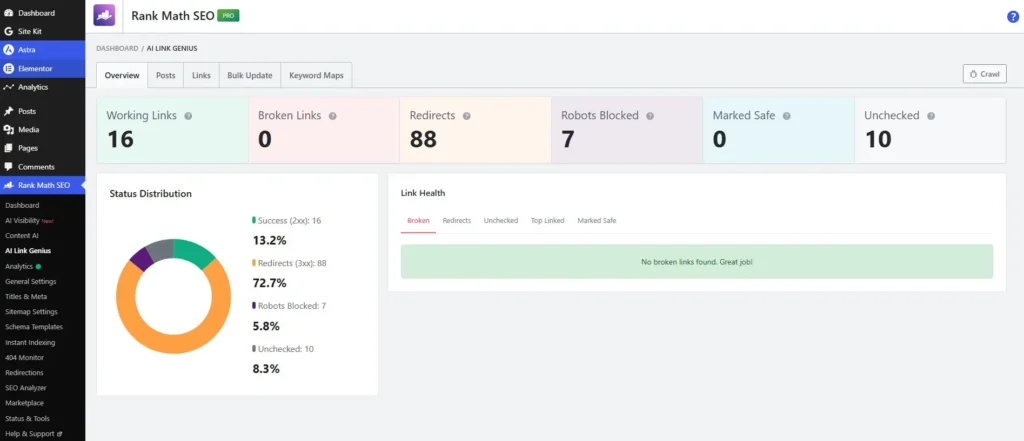
Task: Open Status & Tools in the sidebar
Action: coord(27,419)
